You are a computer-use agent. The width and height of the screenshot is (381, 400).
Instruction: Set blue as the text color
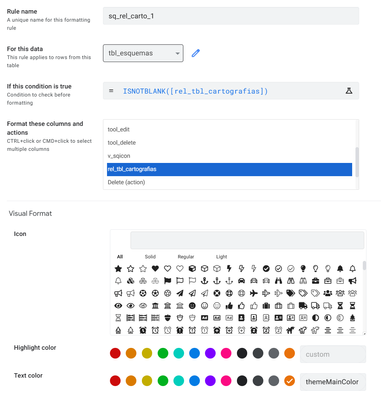(194, 381)
